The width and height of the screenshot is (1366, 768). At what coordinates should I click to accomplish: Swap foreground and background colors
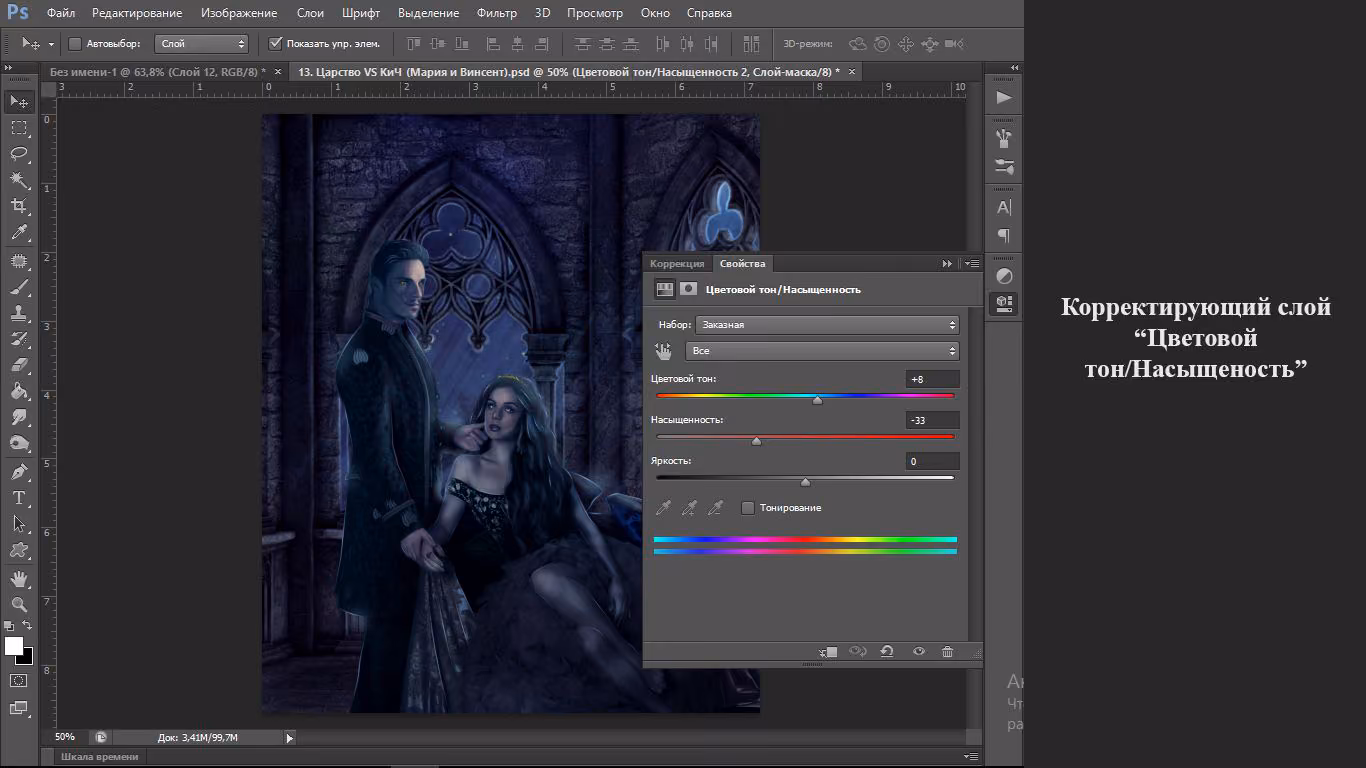tap(27, 626)
